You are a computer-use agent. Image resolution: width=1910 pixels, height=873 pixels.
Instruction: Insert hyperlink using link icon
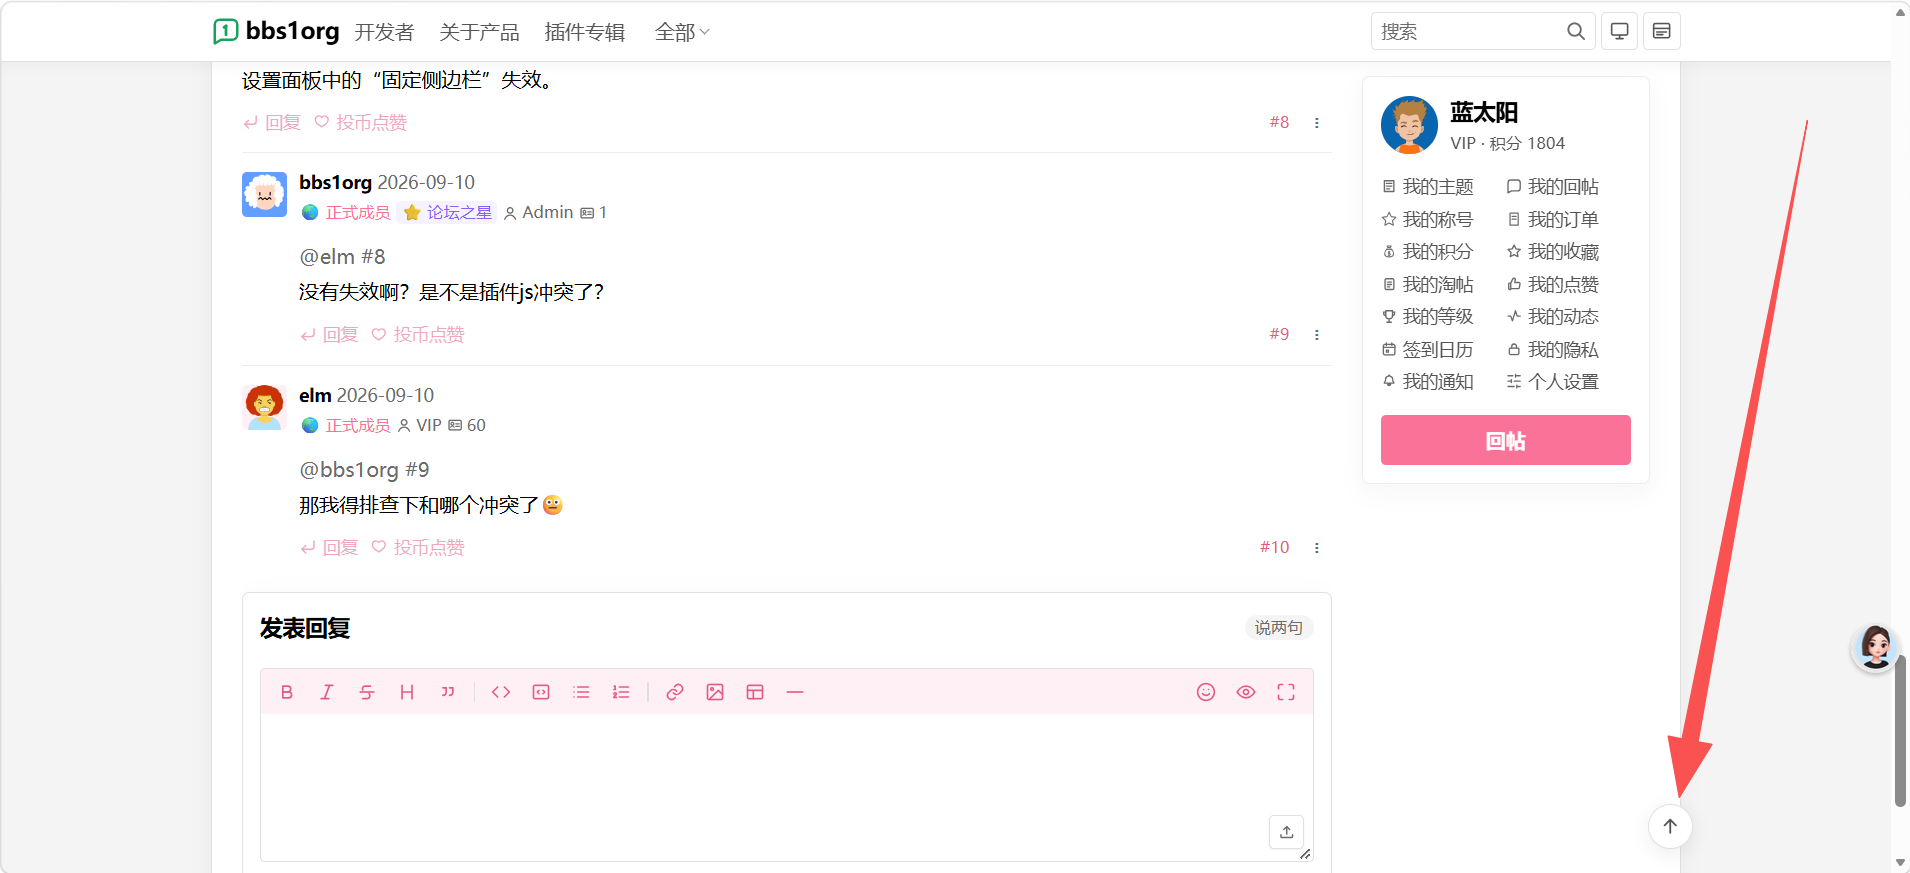[675, 692]
